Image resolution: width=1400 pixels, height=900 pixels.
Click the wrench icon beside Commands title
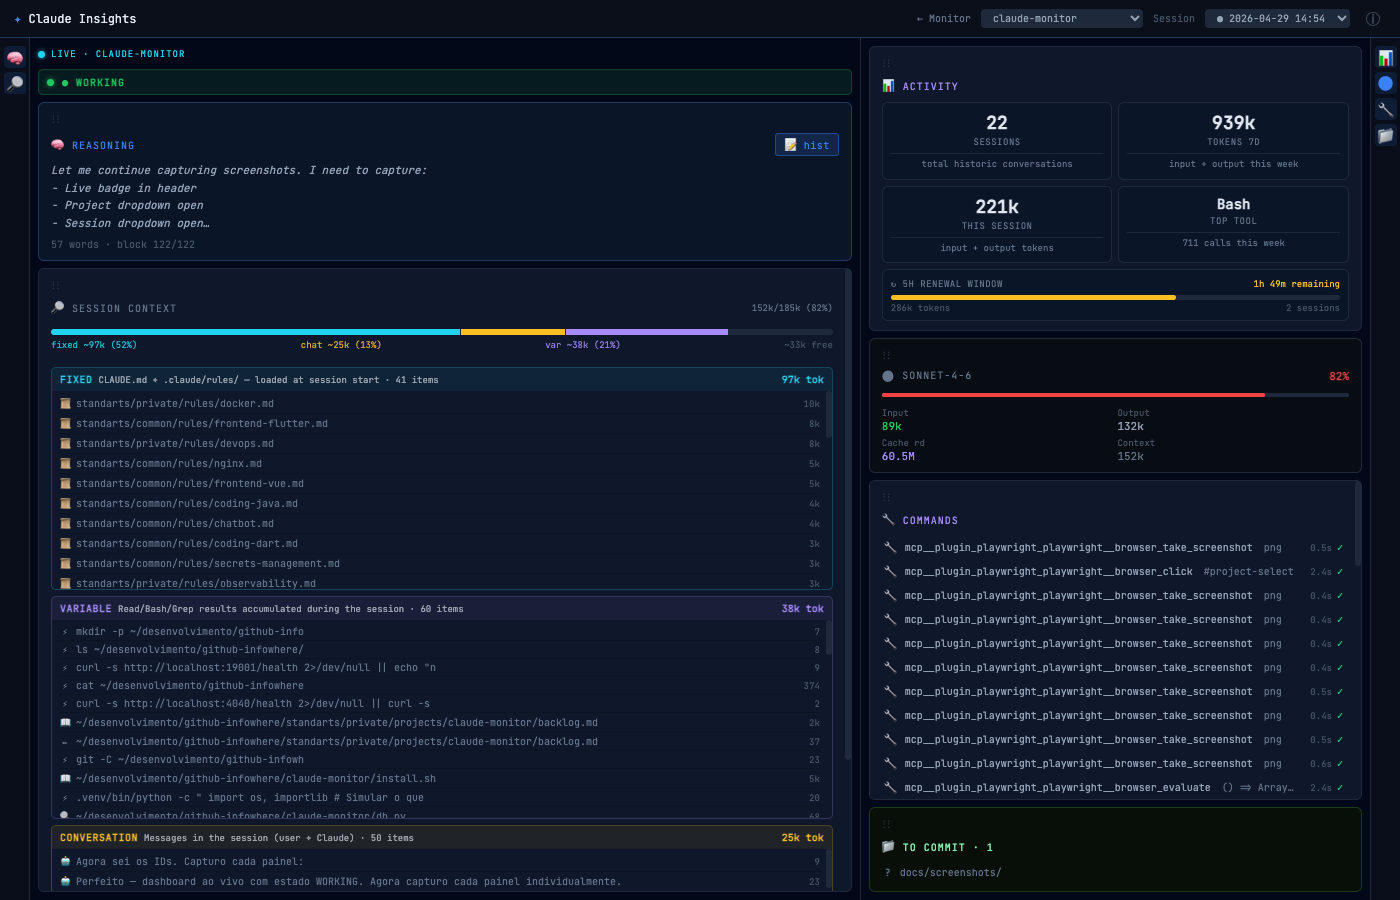(888, 520)
